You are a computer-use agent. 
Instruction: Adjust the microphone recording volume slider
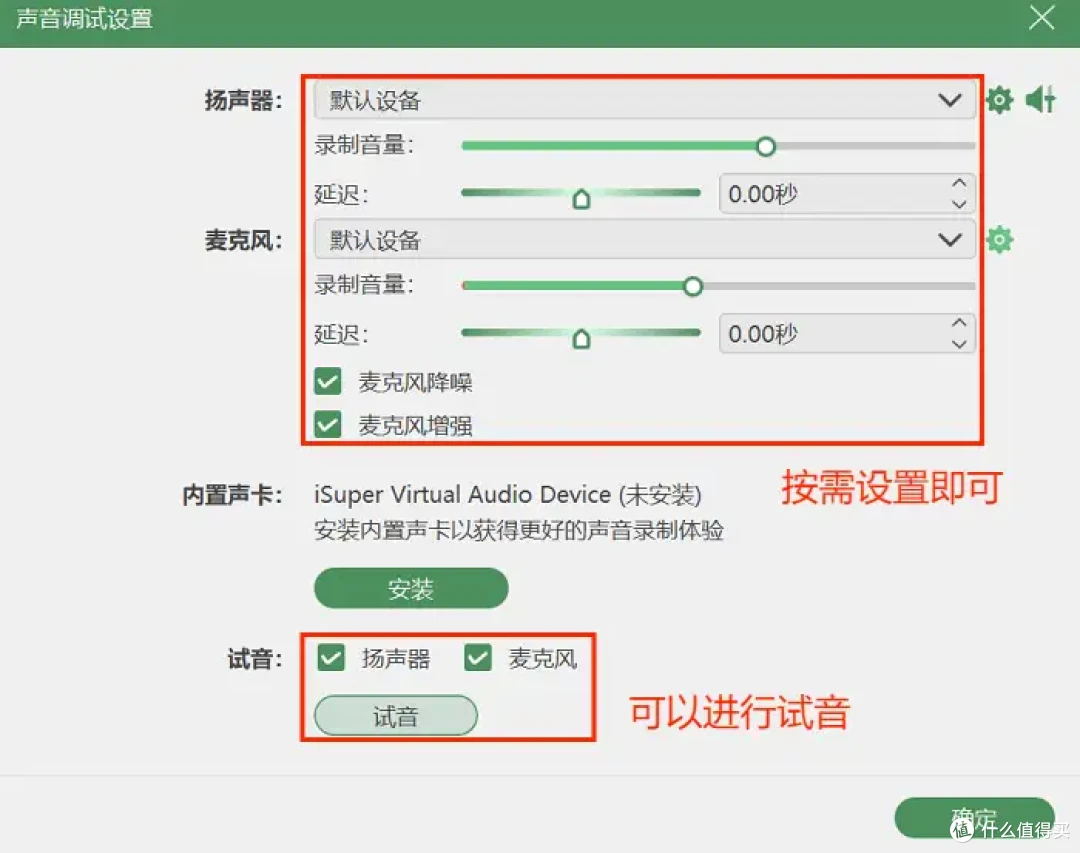point(693,286)
